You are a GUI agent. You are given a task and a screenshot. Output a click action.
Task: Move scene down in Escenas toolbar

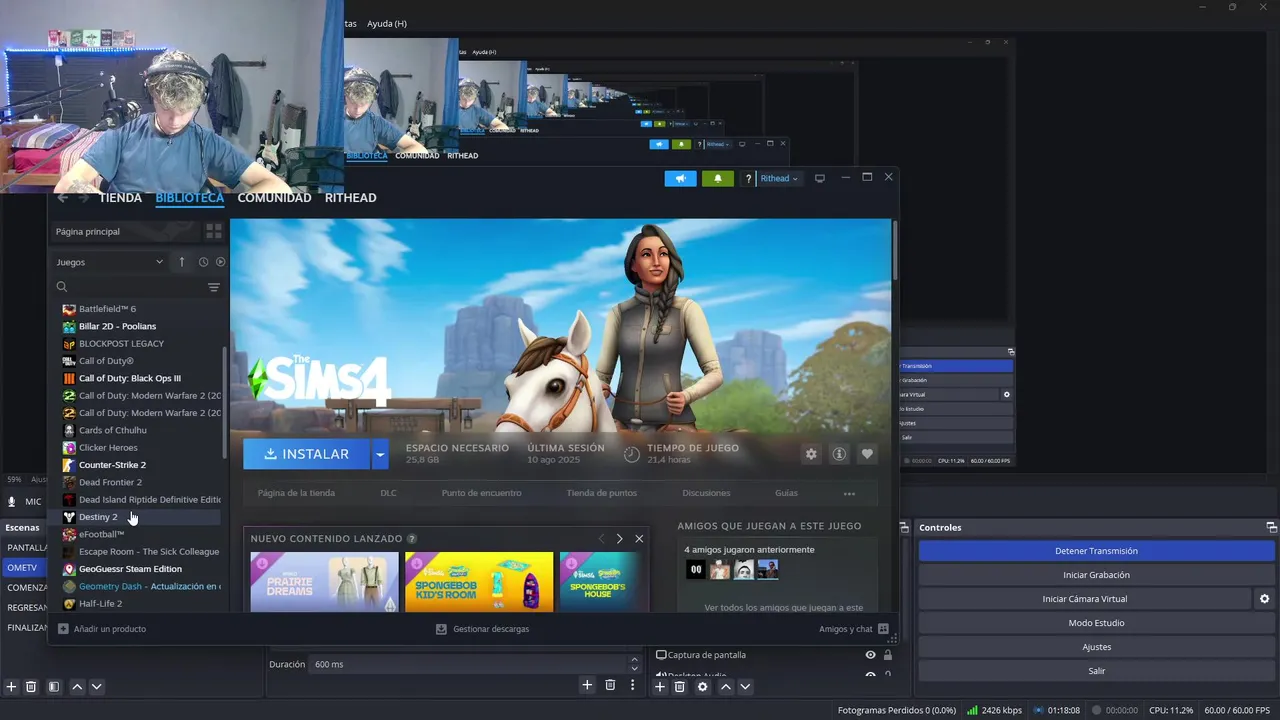pyautogui.click(x=97, y=687)
